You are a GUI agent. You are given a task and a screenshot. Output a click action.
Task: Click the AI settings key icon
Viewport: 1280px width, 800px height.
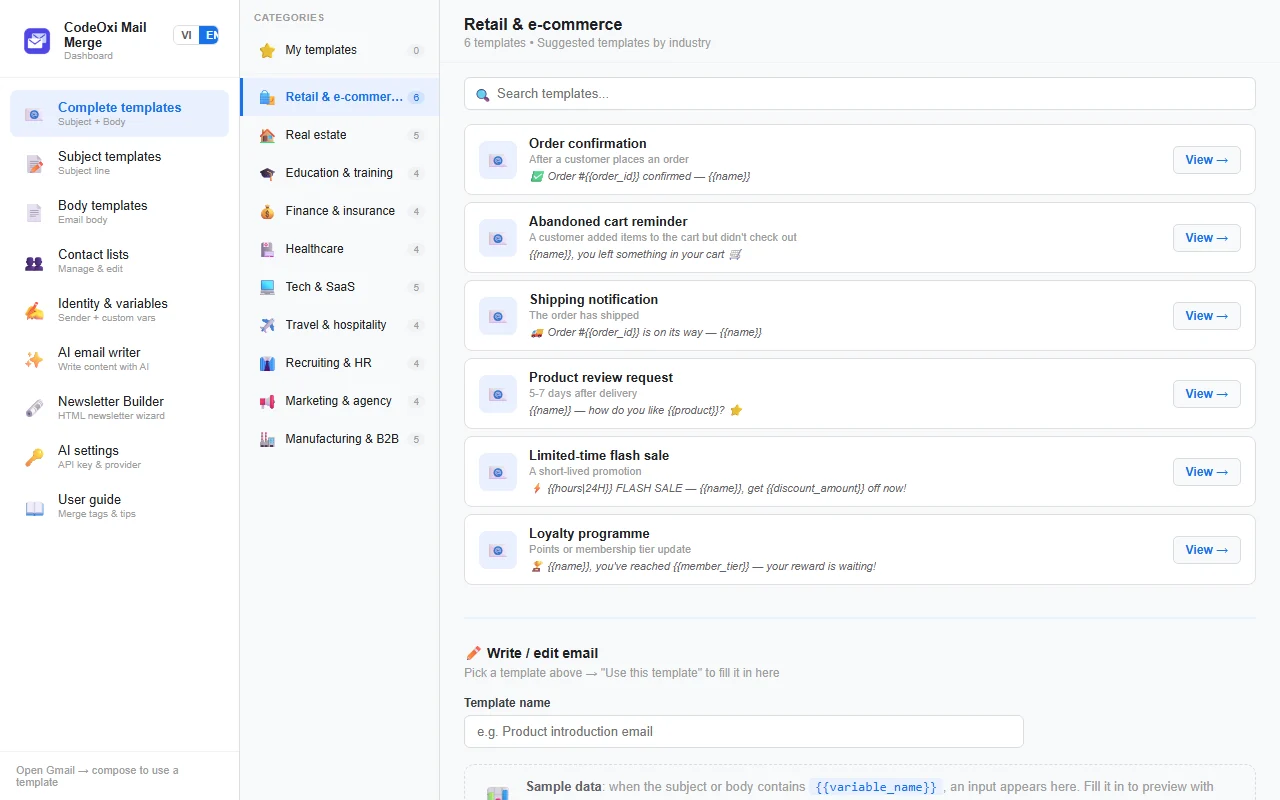34,458
